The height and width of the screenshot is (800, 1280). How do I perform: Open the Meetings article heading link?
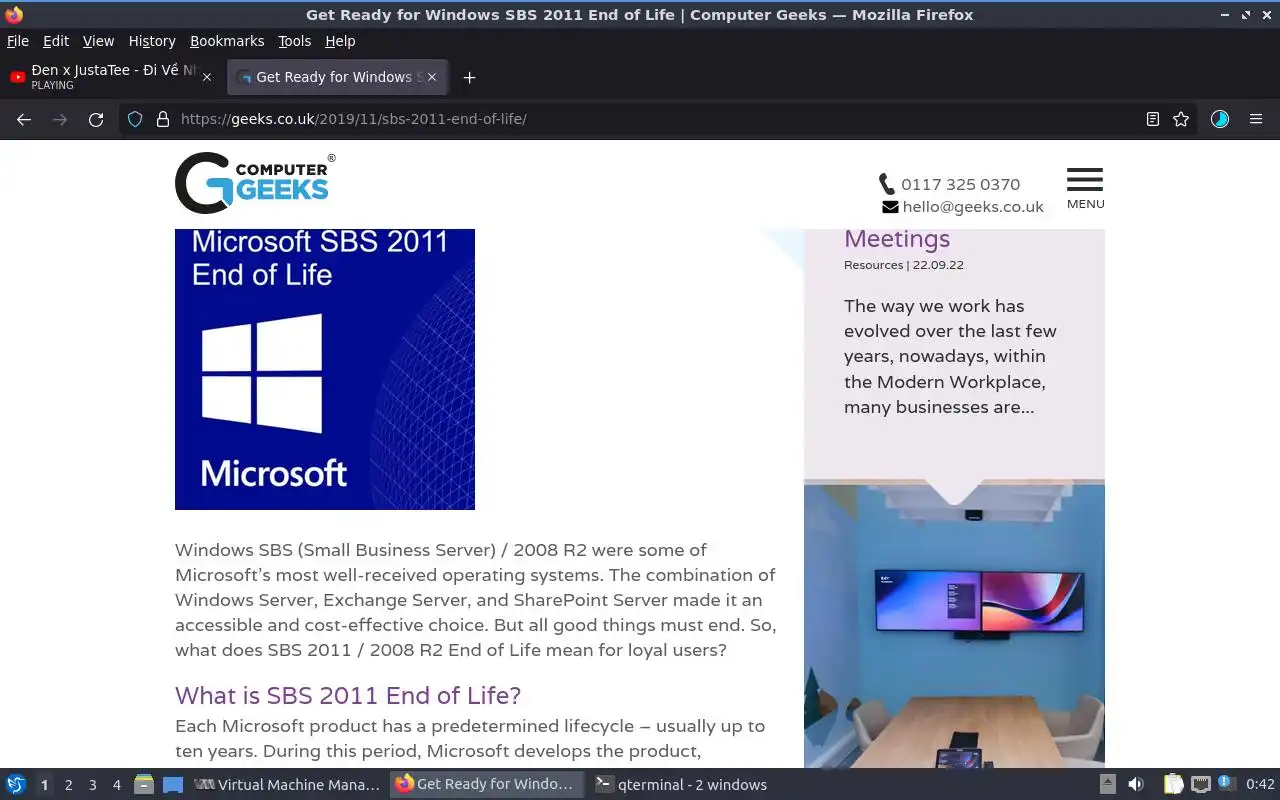(897, 239)
